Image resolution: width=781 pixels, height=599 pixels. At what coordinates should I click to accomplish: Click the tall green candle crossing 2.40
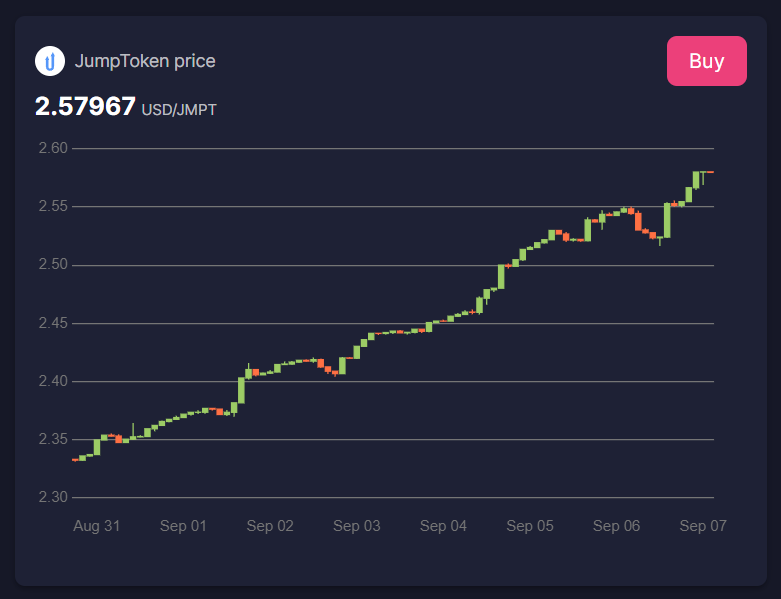(242, 390)
